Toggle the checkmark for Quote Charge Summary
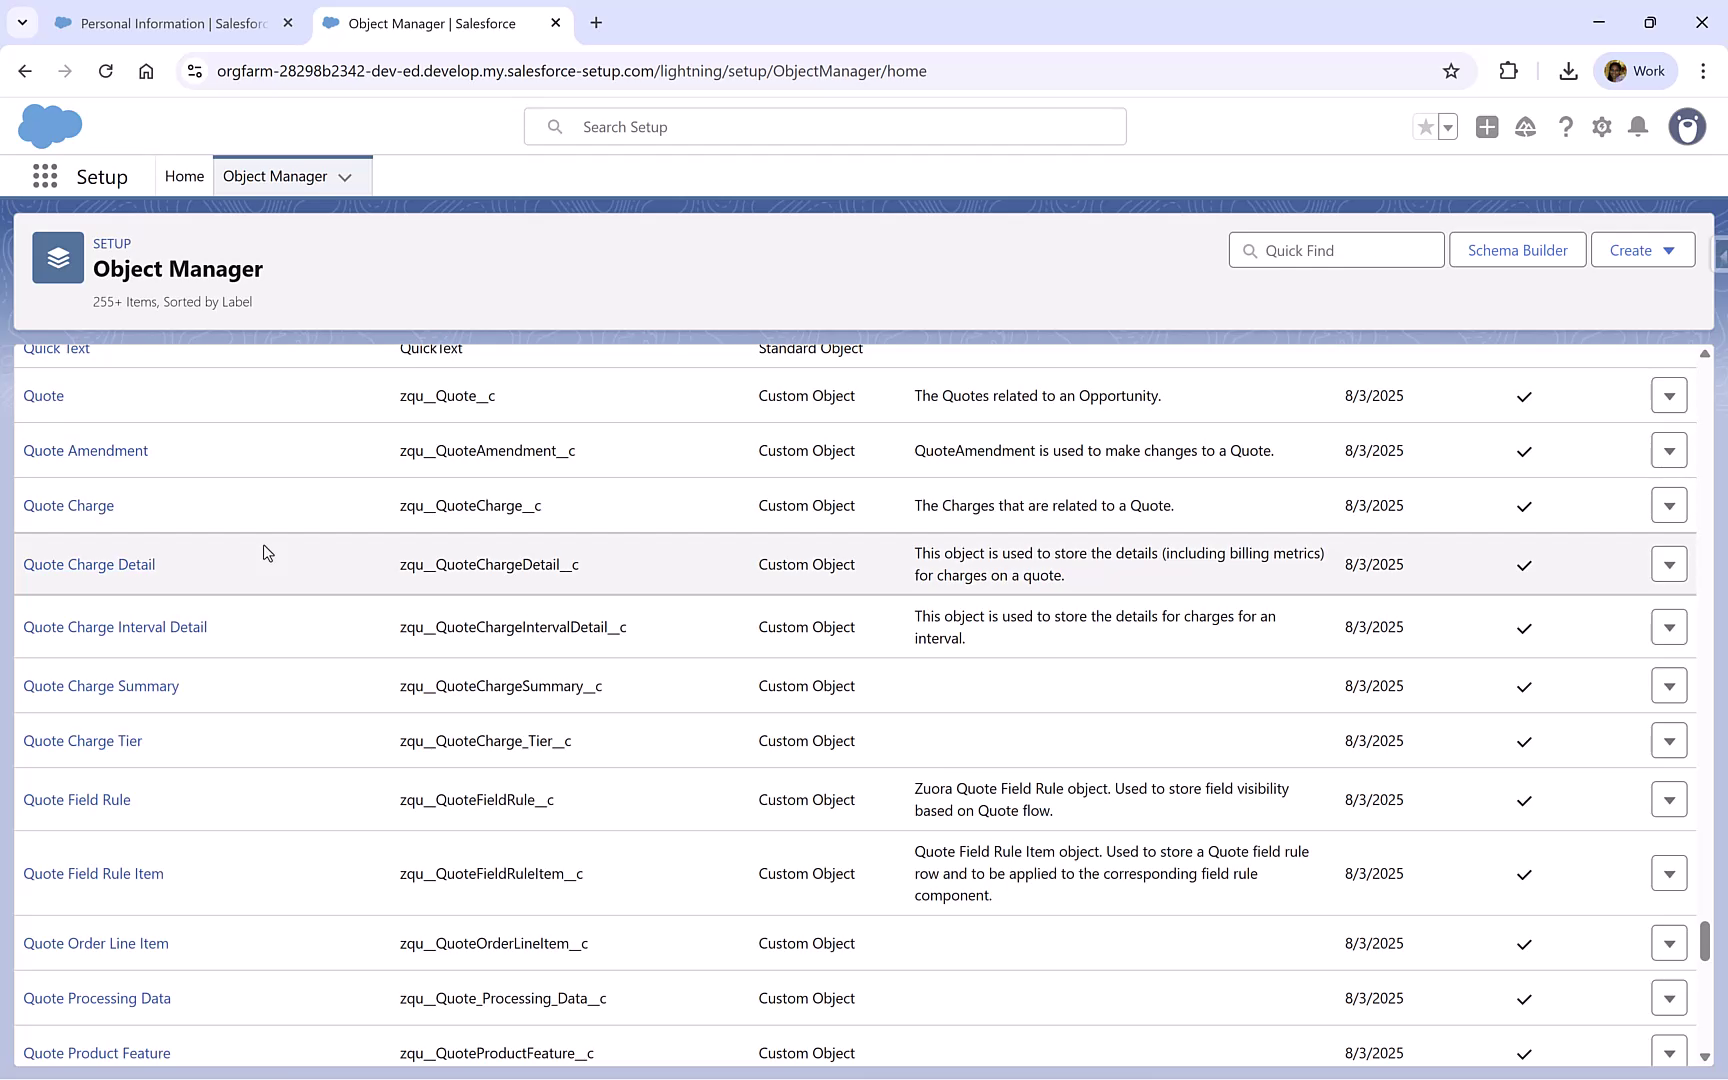1728x1080 pixels. click(1523, 687)
